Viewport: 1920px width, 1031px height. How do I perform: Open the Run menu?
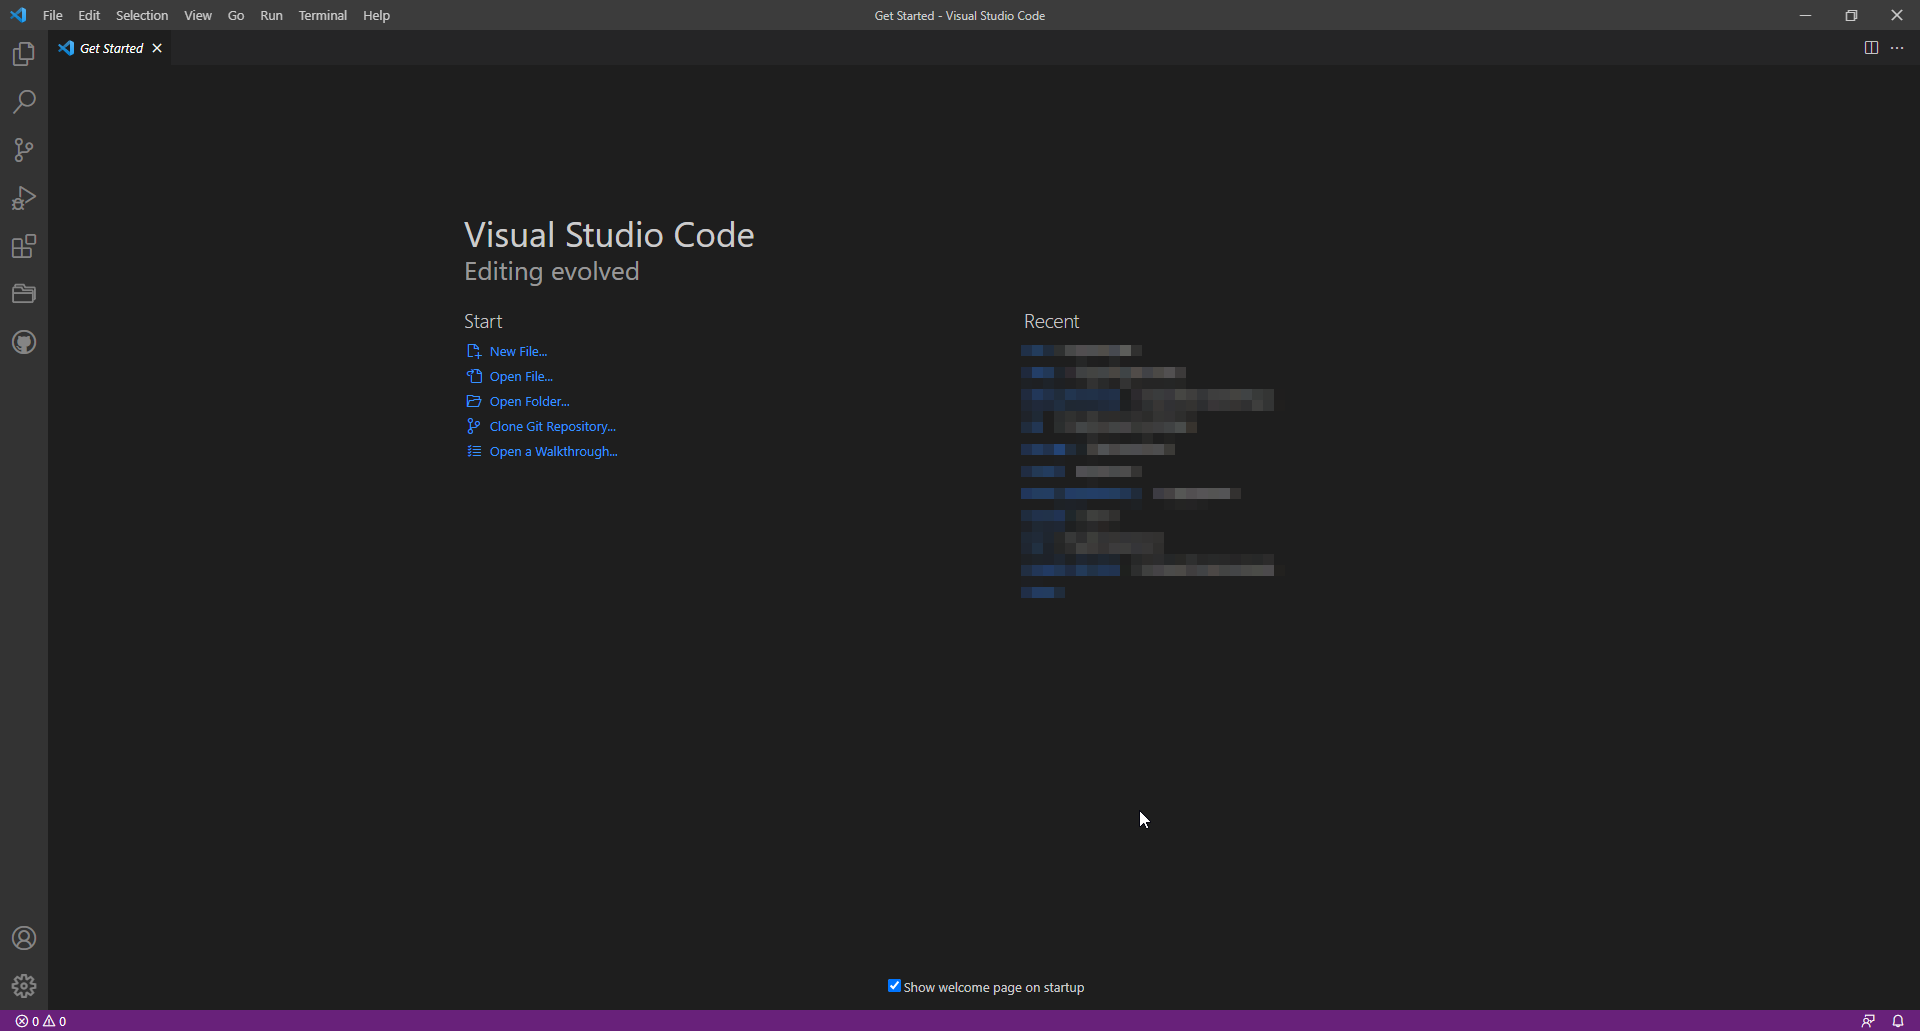(271, 15)
